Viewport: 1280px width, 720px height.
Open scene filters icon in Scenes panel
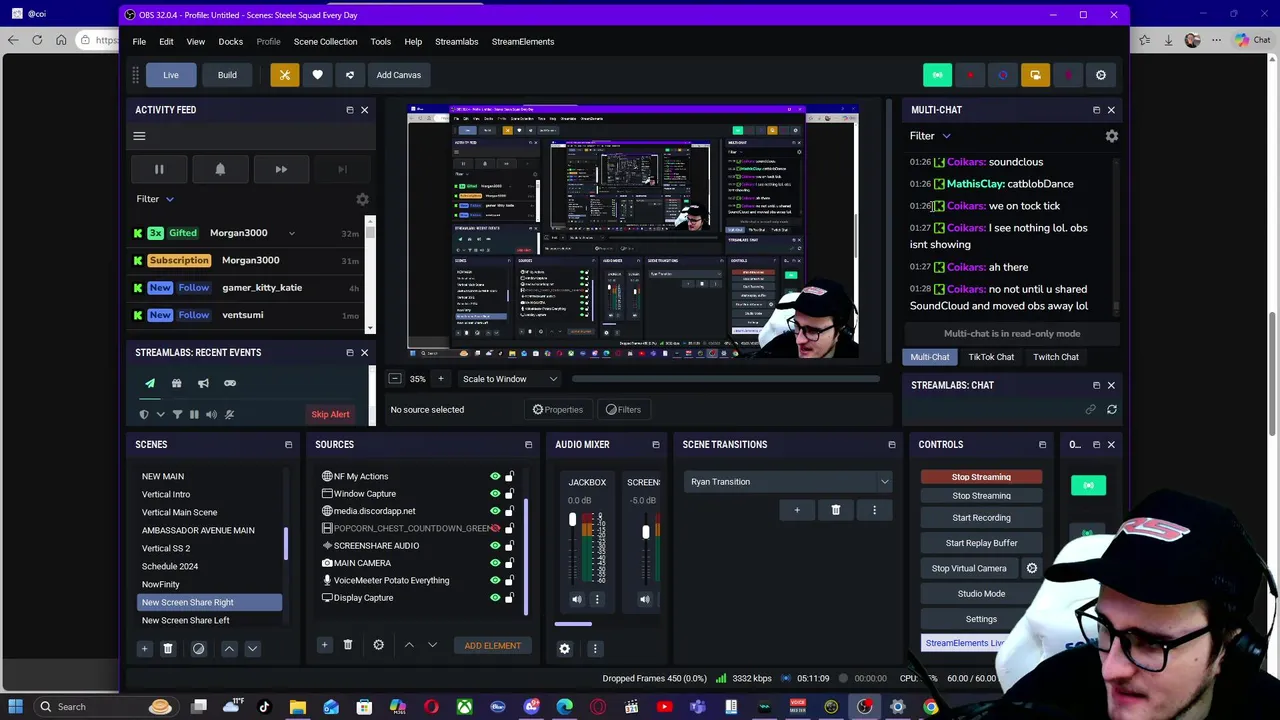pos(198,648)
